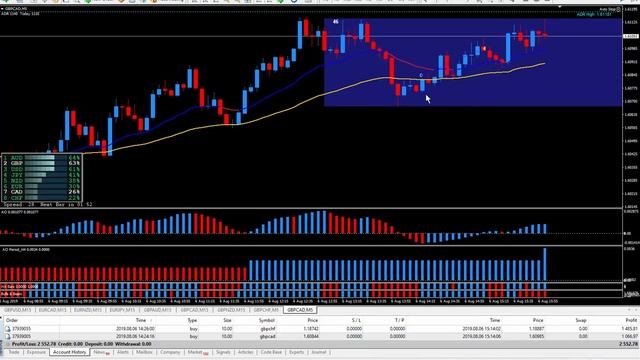
Task: Click the profit value 1 485.81
Action: click(629, 329)
